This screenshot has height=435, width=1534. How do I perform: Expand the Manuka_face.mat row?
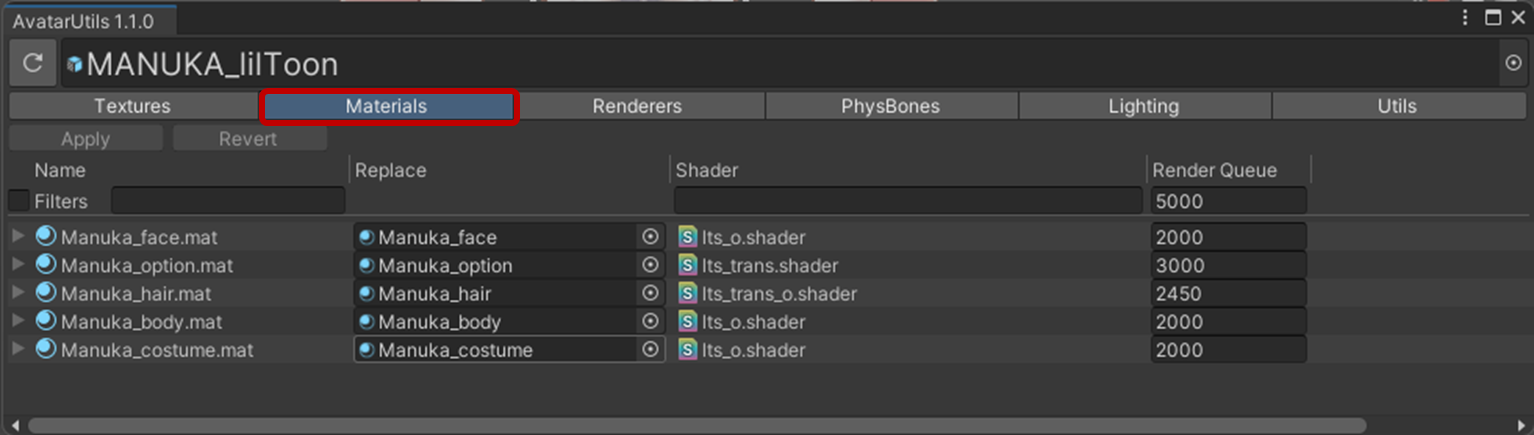coord(18,237)
